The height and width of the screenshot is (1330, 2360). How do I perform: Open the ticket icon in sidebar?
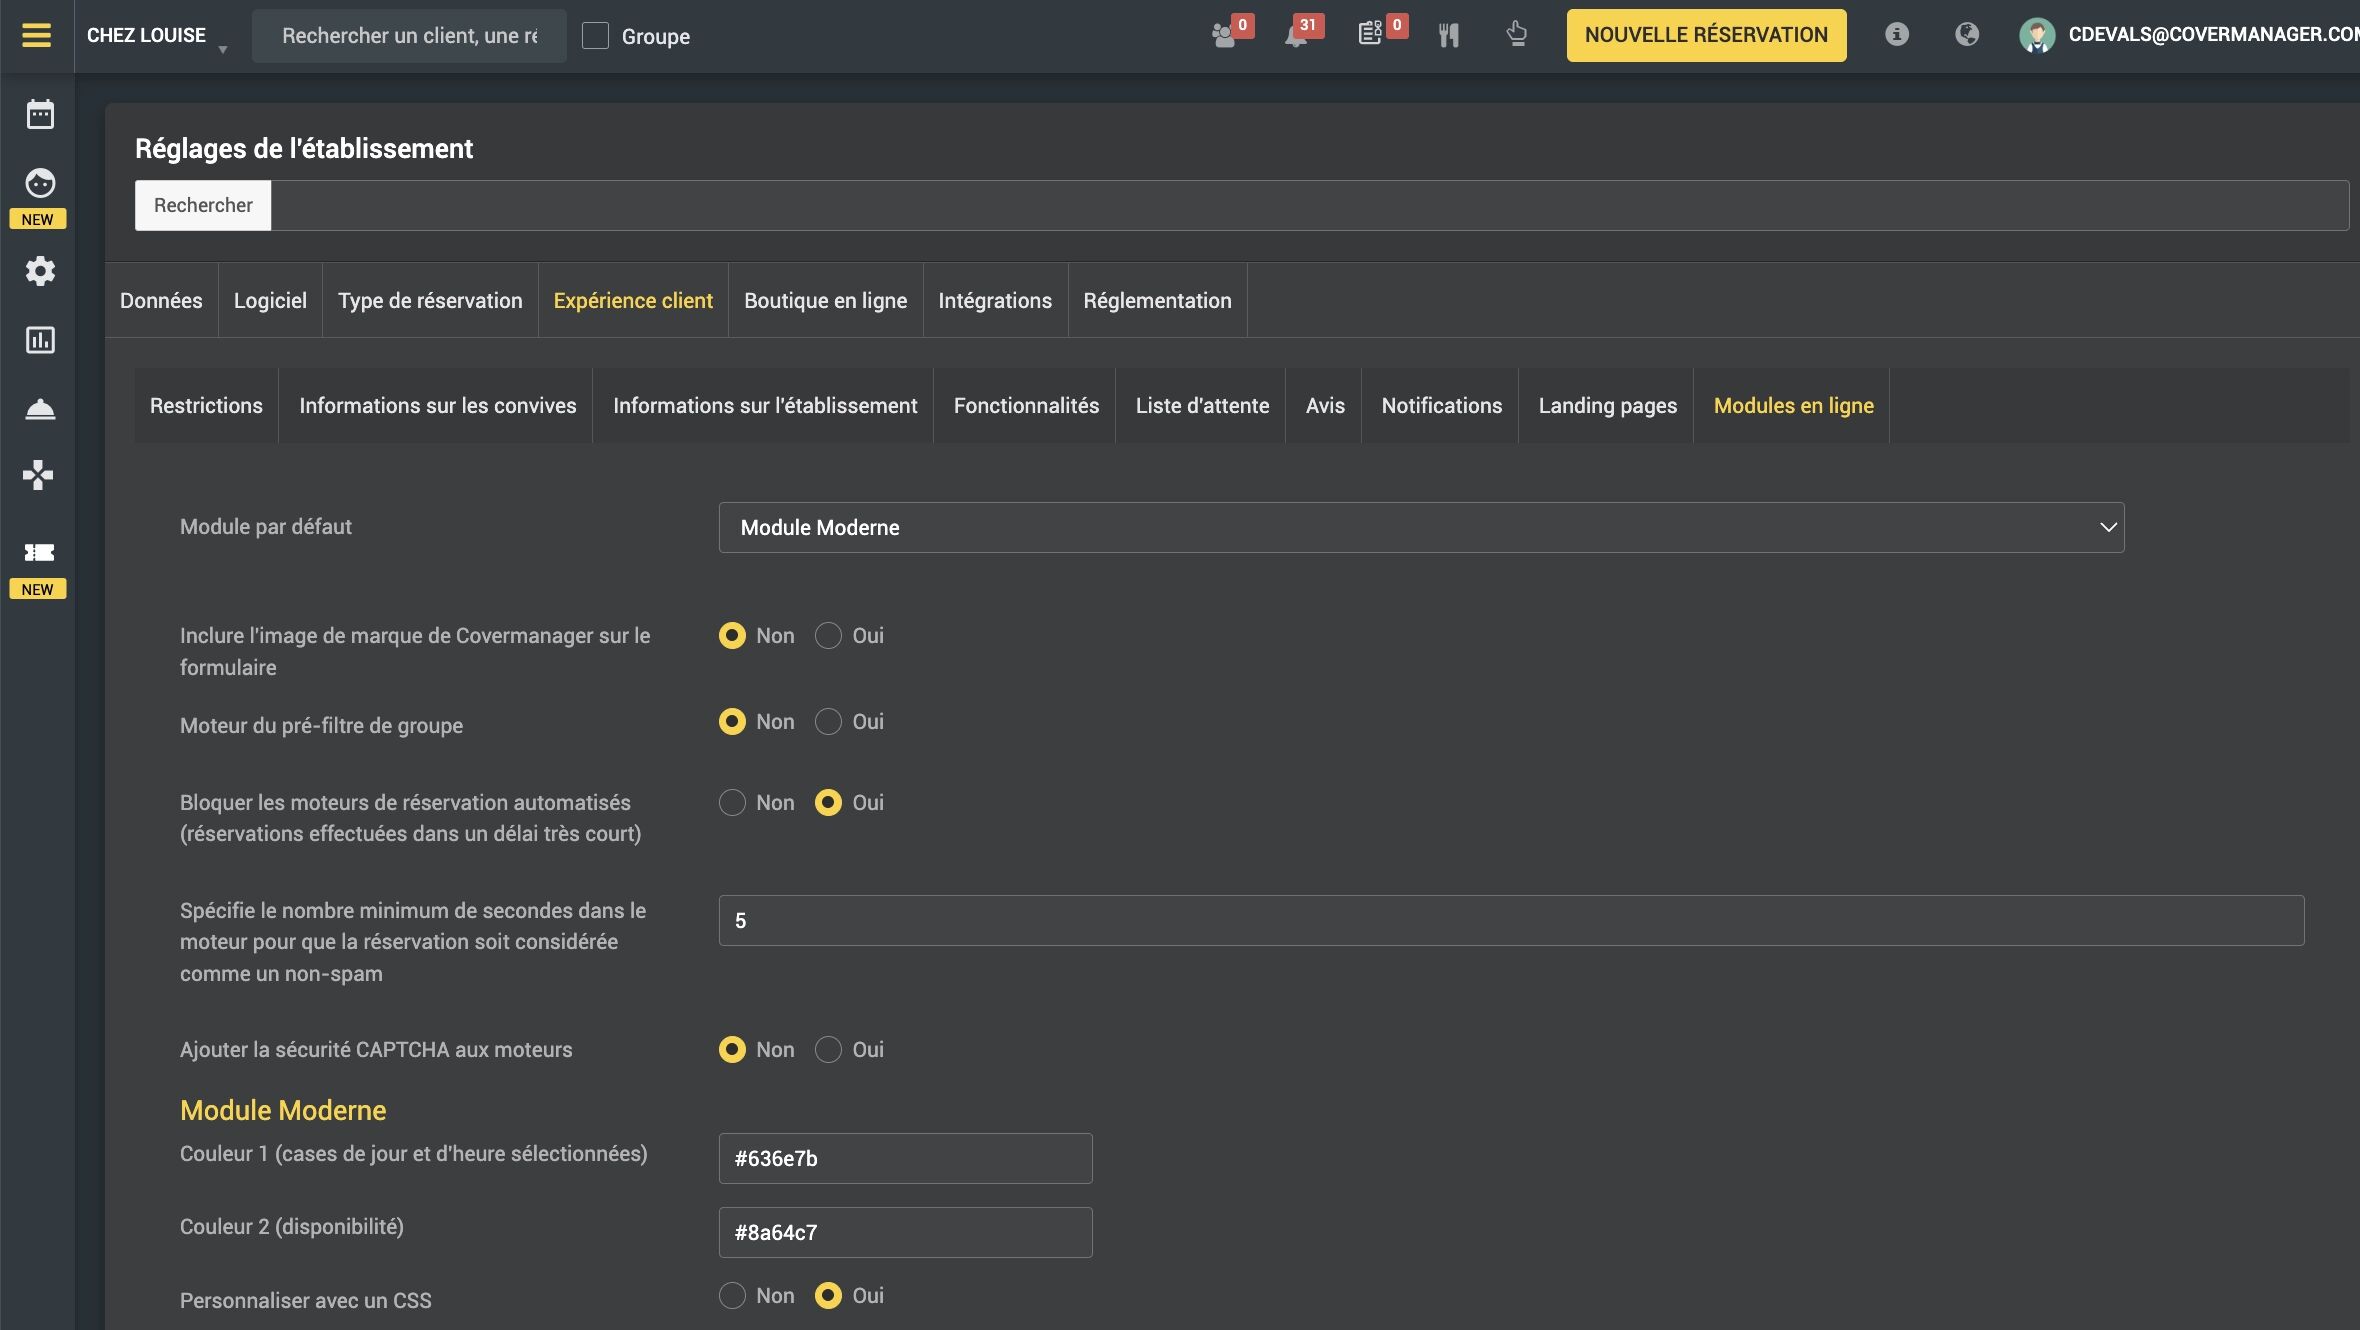point(39,552)
